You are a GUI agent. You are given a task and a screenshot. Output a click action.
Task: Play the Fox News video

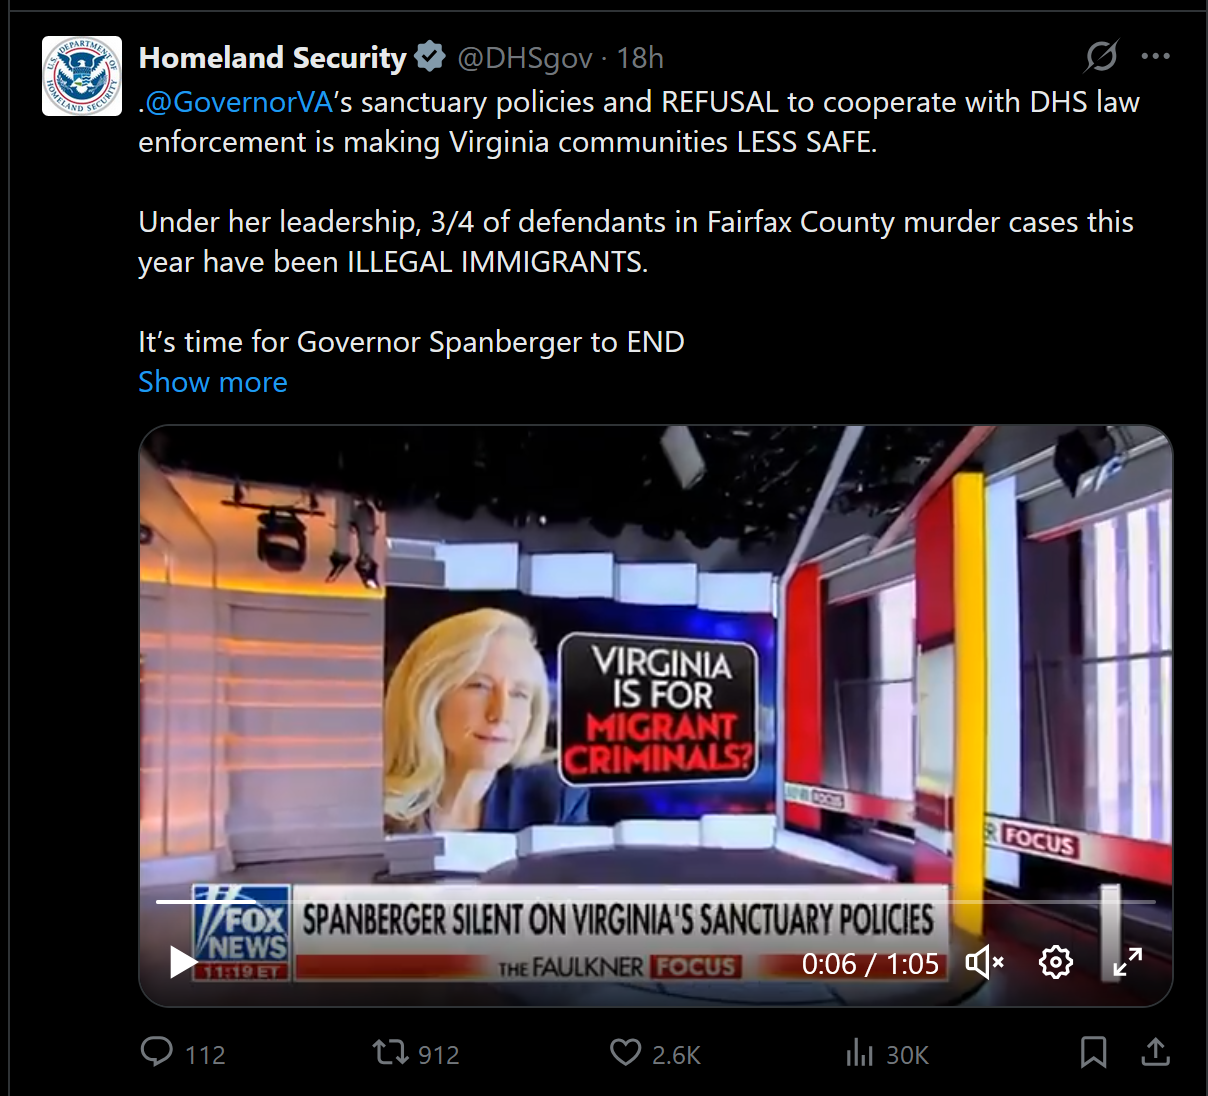[184, 962]
